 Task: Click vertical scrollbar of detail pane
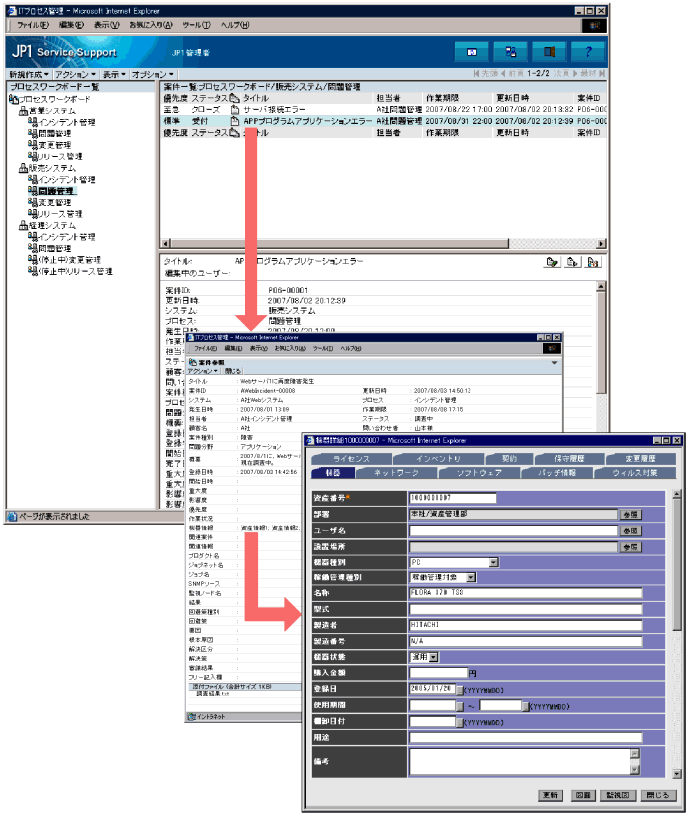pyautogui.click(x=601, y=395)
